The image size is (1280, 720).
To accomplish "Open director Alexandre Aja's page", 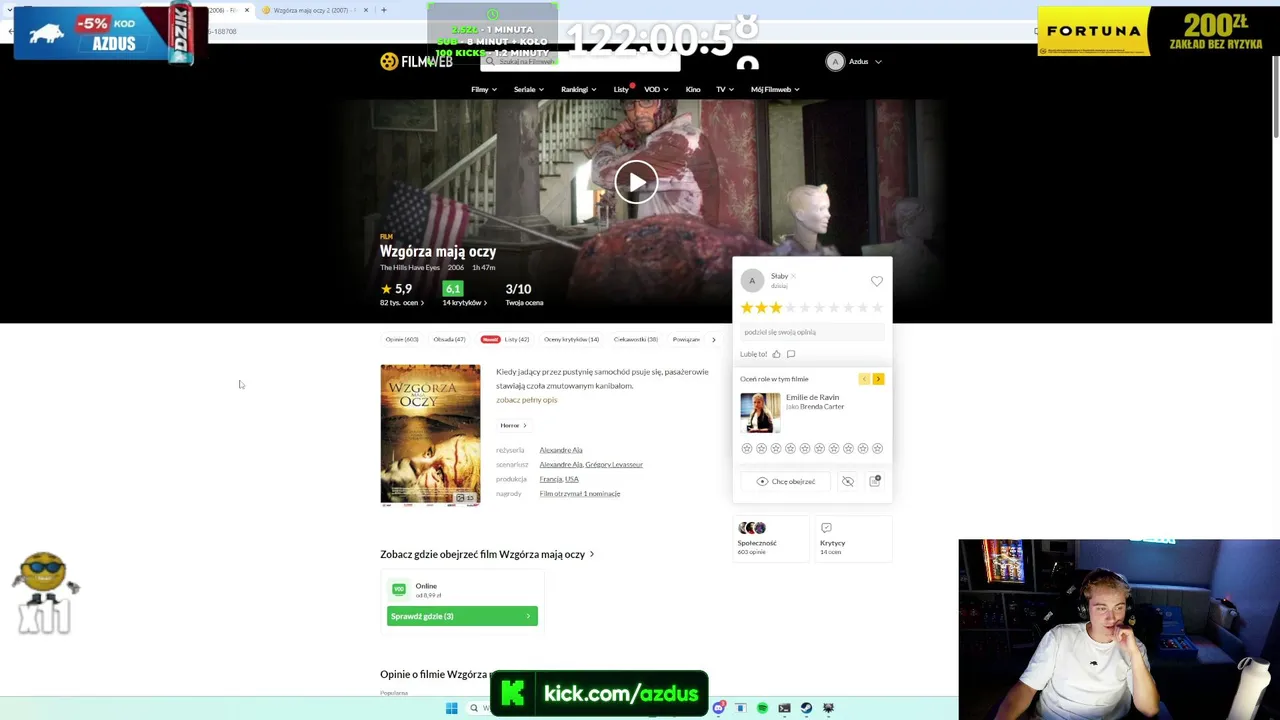I will click(x=561, y=450).
